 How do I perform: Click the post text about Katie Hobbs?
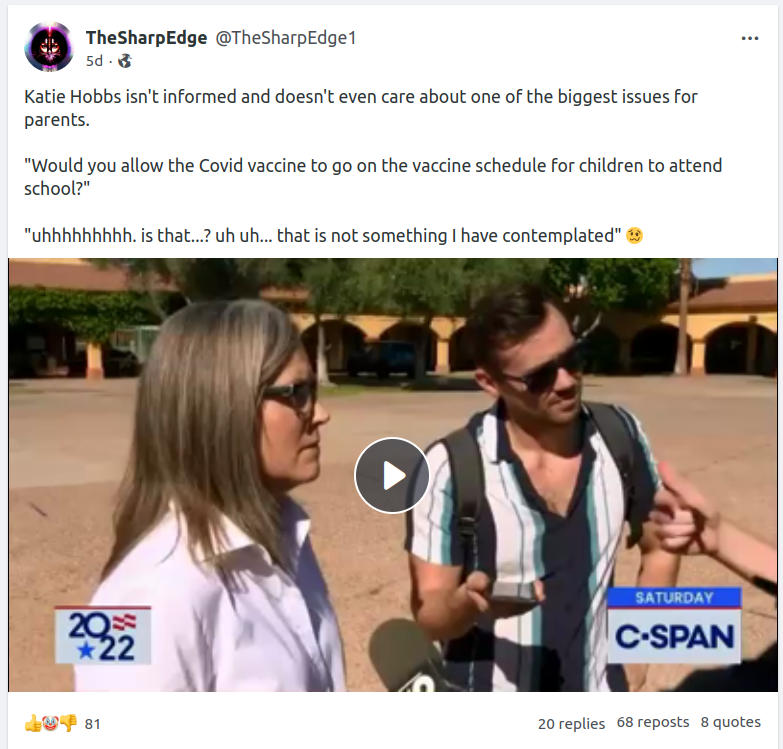click(x=361, y=108)
